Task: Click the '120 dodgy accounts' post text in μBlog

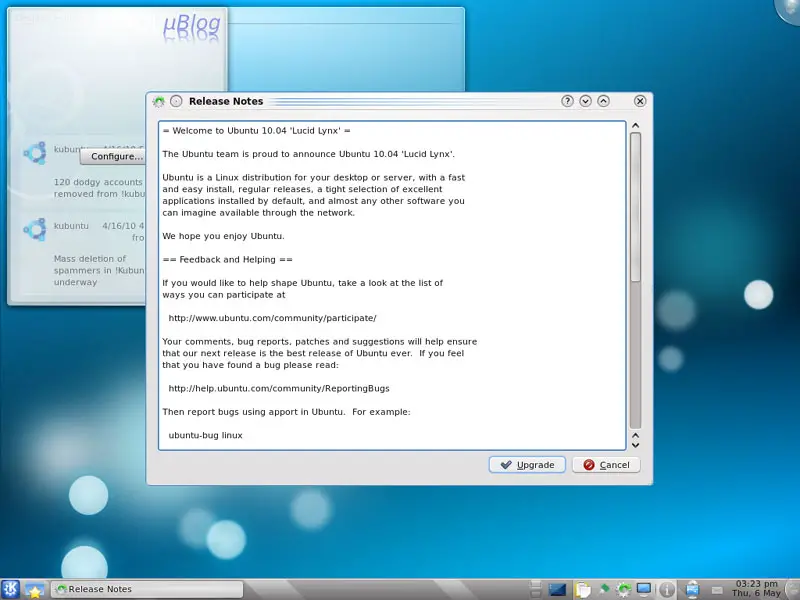Action: coord(98,182)
